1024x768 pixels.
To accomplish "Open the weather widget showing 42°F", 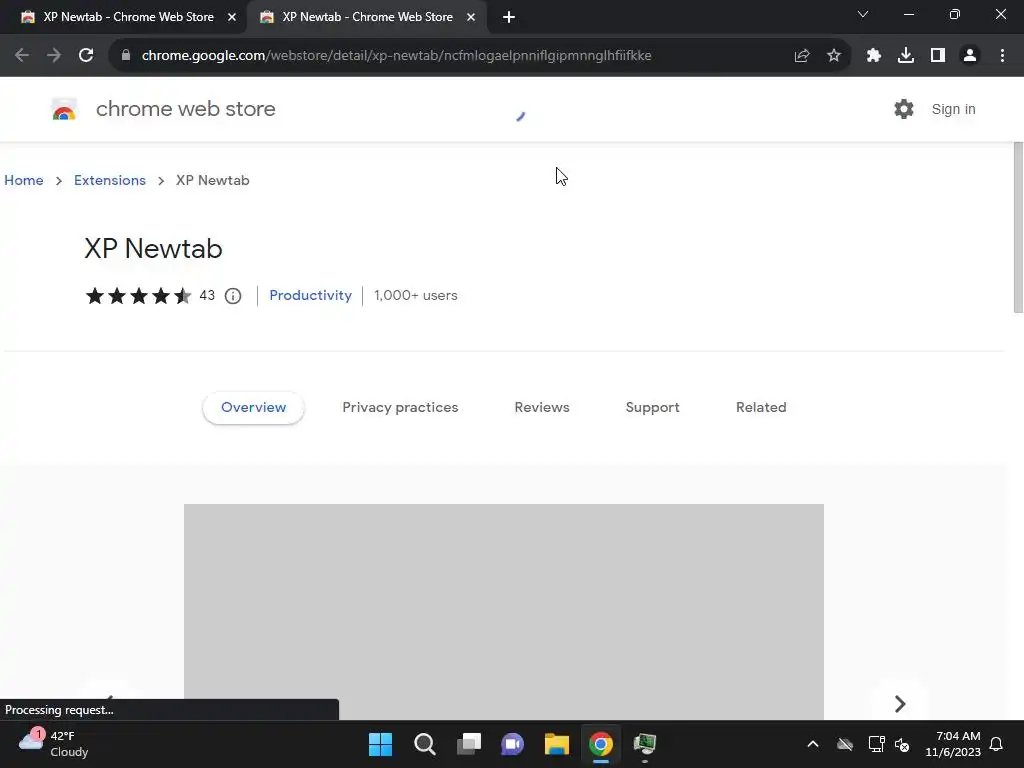I will pyautogui.click(x=54, y=744).
